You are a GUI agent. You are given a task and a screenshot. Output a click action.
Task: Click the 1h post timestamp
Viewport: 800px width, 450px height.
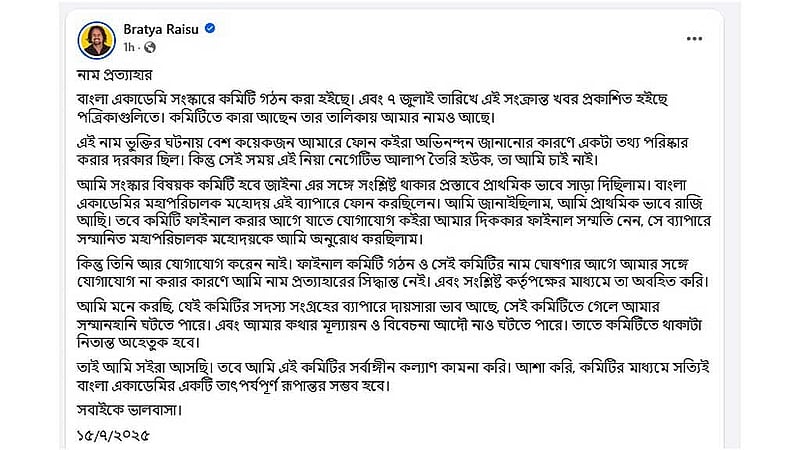click(129, 47)
